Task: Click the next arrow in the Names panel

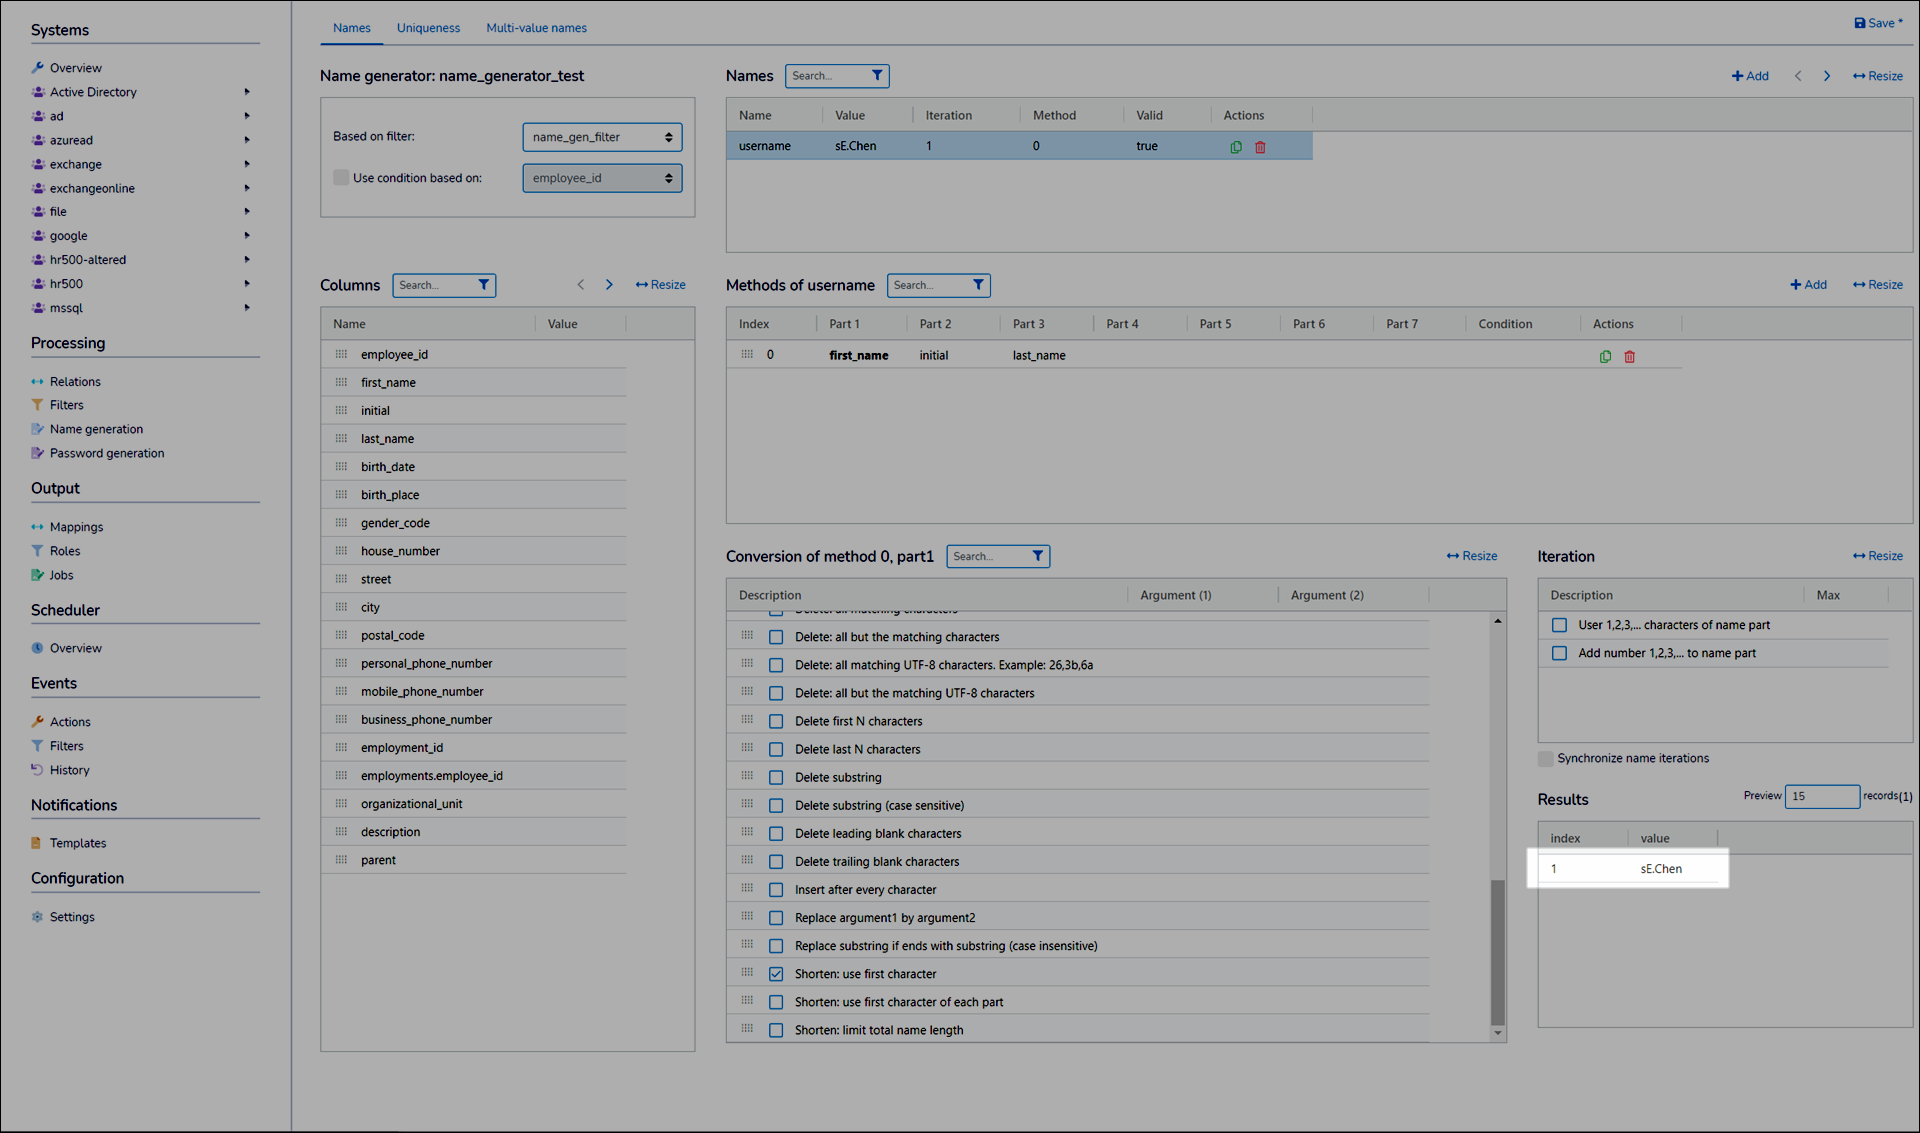Action: [1827, 76]
